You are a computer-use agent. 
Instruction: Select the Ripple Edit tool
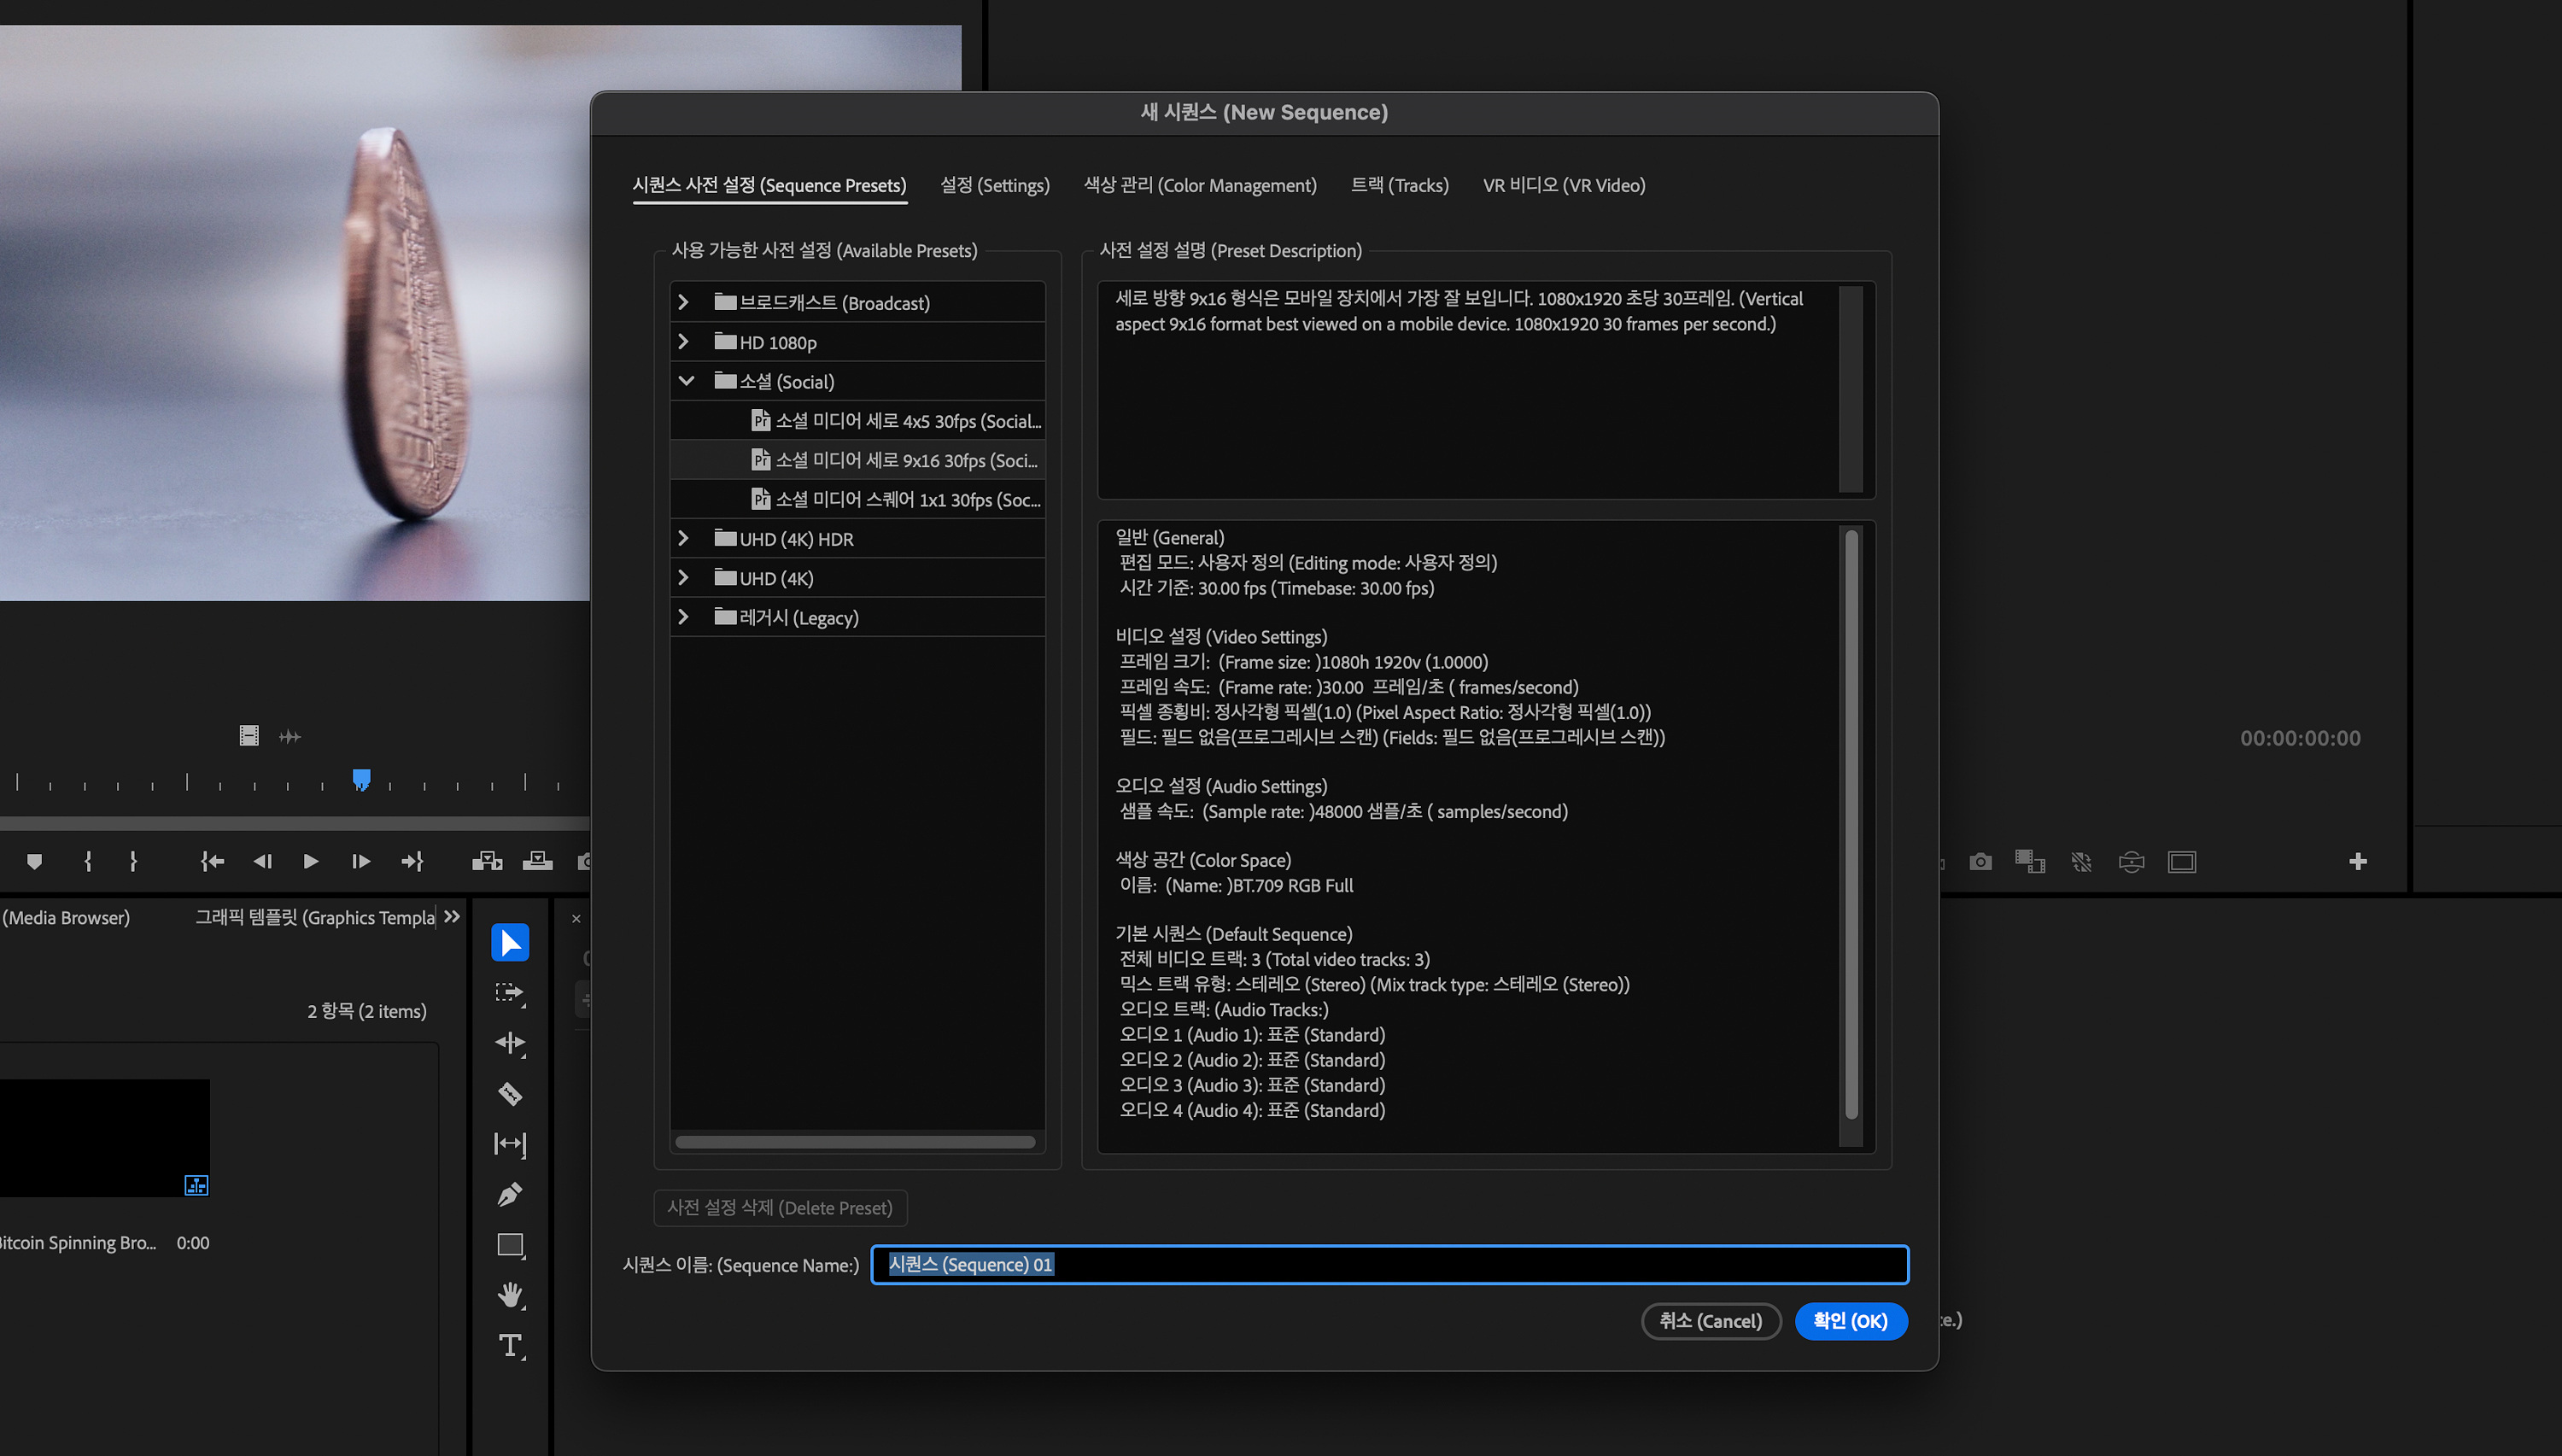point(509,1043)
